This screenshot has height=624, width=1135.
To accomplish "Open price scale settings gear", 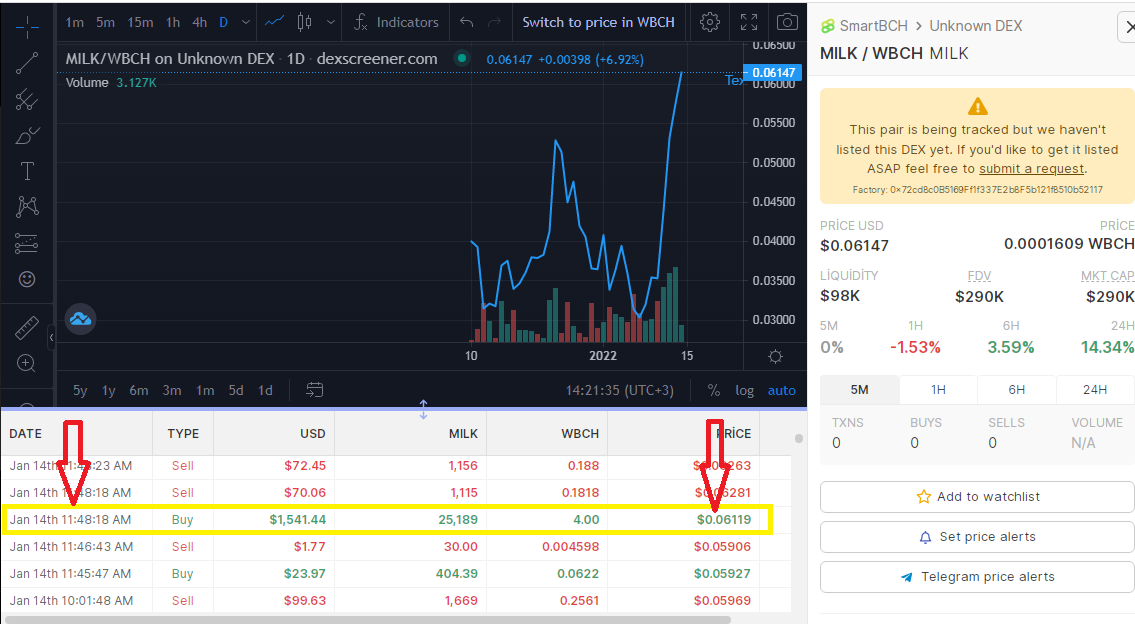I will (x=775, y=356).
